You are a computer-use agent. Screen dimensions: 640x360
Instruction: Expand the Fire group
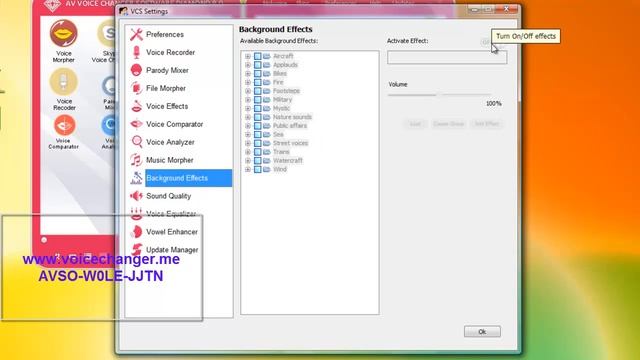point(248,82)
